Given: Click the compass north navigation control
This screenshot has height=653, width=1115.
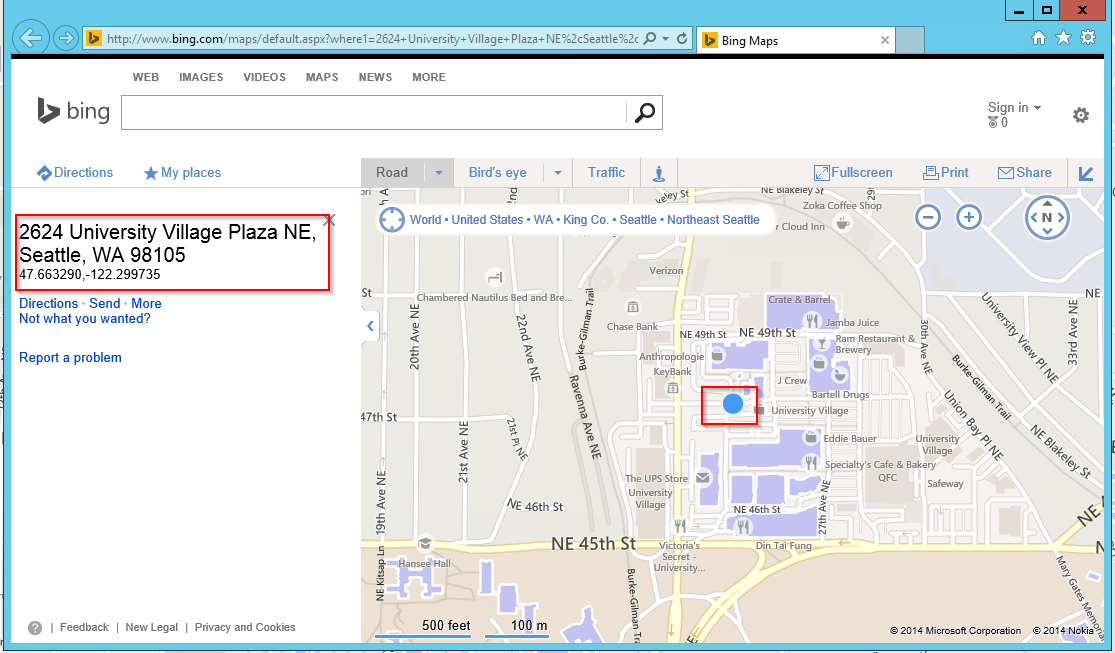Looking at the screenshot, I should [1047, 217].
